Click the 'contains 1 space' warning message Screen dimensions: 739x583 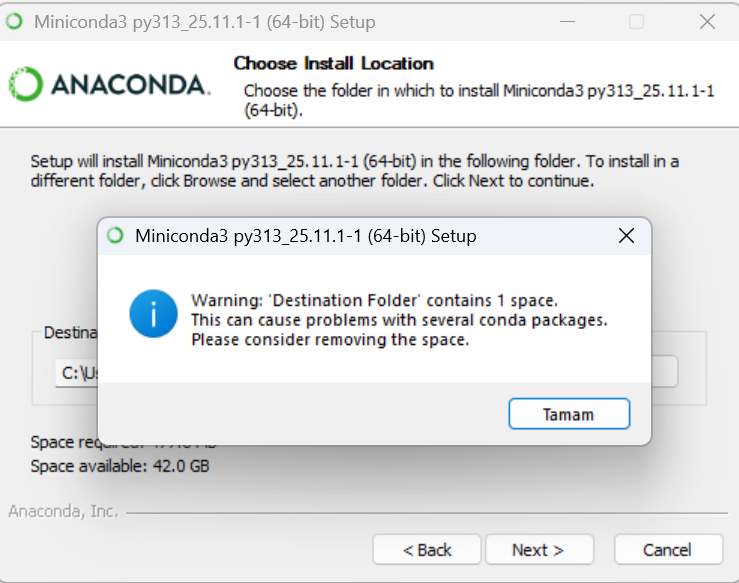(x=374, y=301)
